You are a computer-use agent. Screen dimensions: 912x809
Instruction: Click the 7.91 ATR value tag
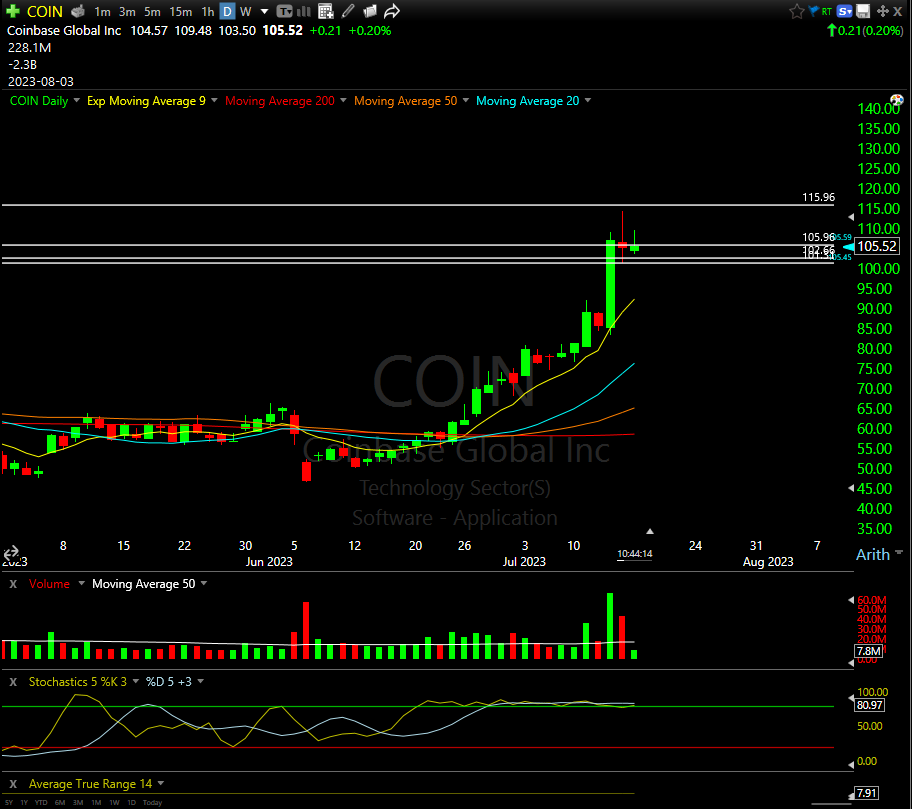(x=867, y=793)
